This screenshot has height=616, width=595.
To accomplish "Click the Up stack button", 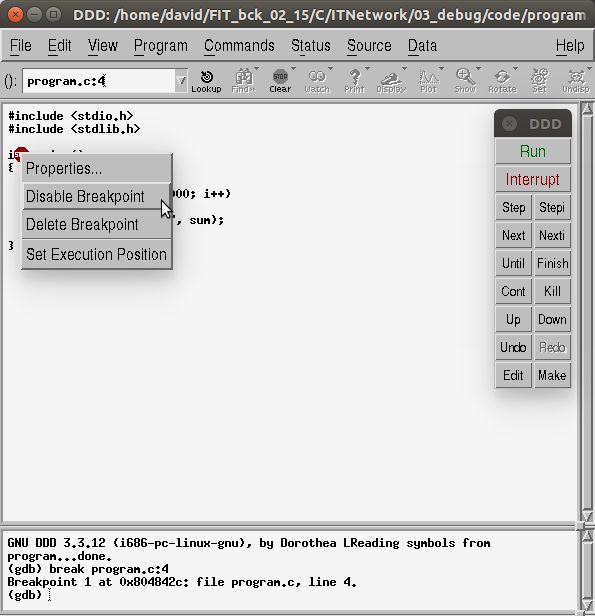I will [x=513, y=319].
